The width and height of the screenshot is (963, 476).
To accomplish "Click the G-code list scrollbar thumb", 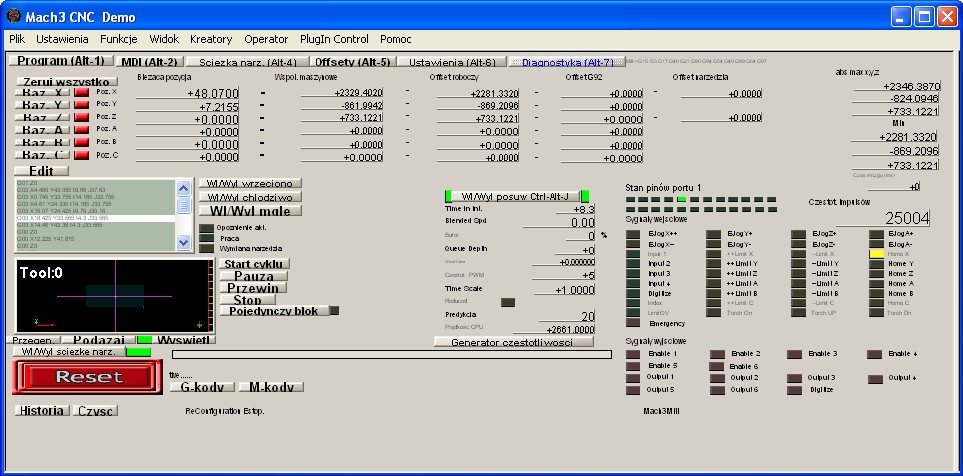I will point(184,205).
